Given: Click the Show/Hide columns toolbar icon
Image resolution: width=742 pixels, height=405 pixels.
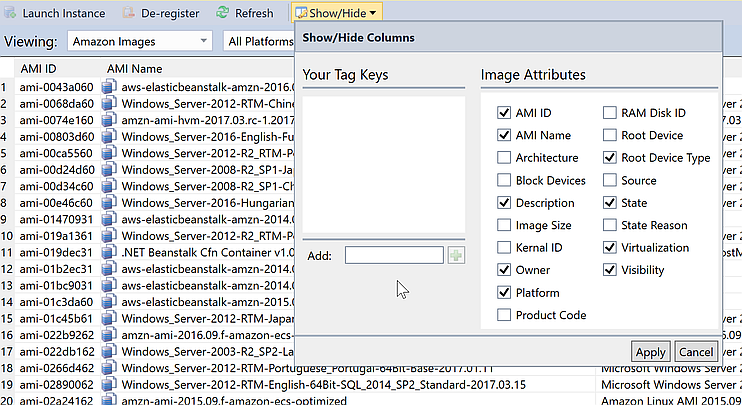Looking at the screenshot, I should pyautogui.click(x=303, y=13).
